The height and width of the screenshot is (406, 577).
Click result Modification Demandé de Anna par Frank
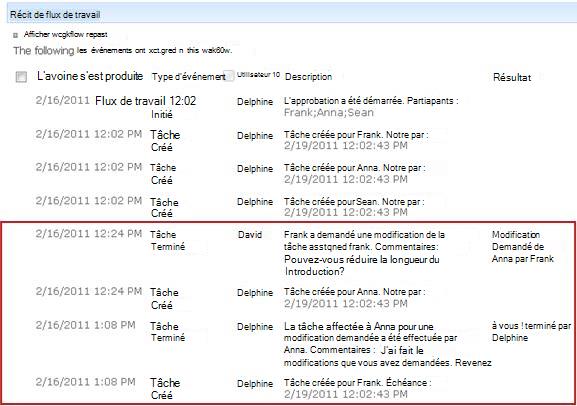[523, 247]
